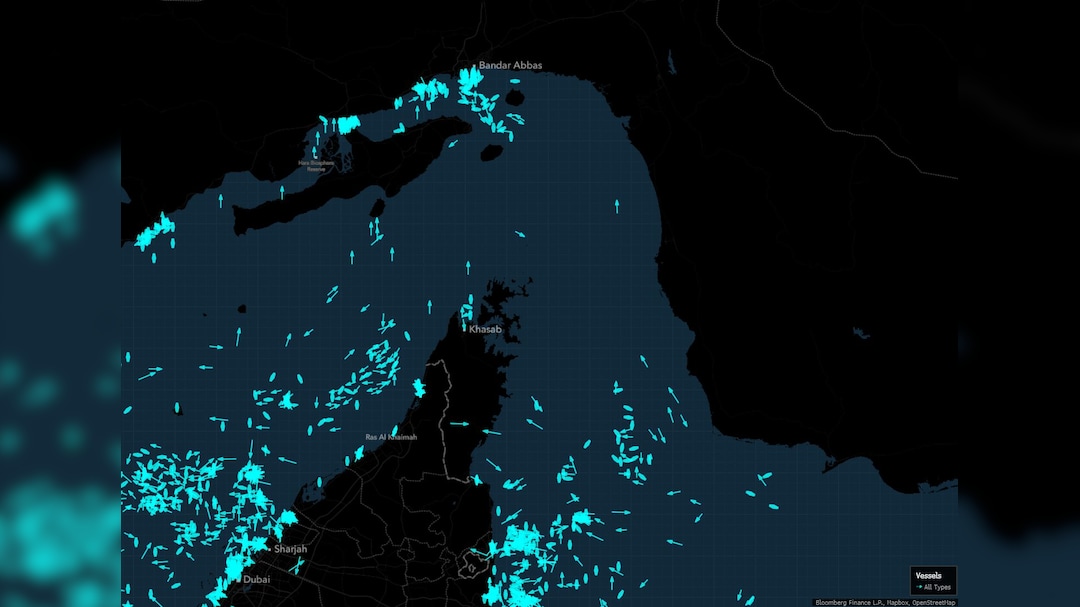
Task: Select the vessel cluster just left of Bandar Abbas label
Action: tap(432, 93)
